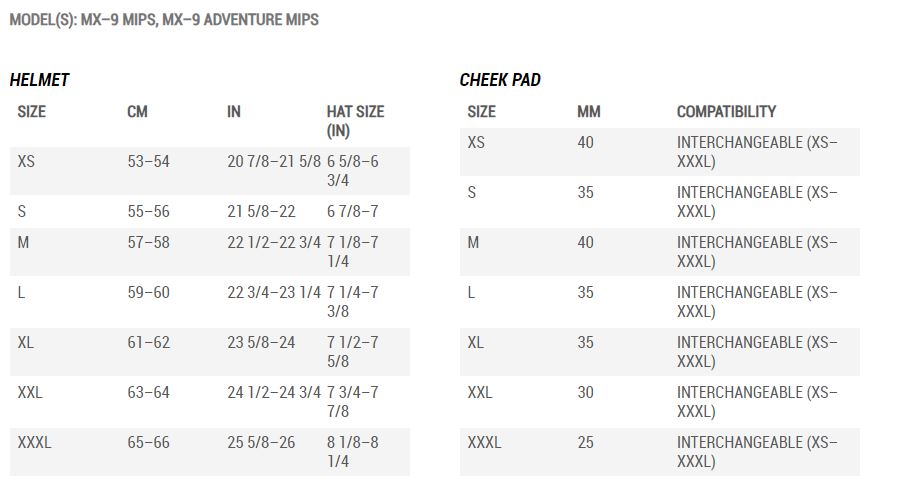Screen dimensions: 907x495
Task: Click the HAT SIZE (IN) column header
Action: point(355,121)
